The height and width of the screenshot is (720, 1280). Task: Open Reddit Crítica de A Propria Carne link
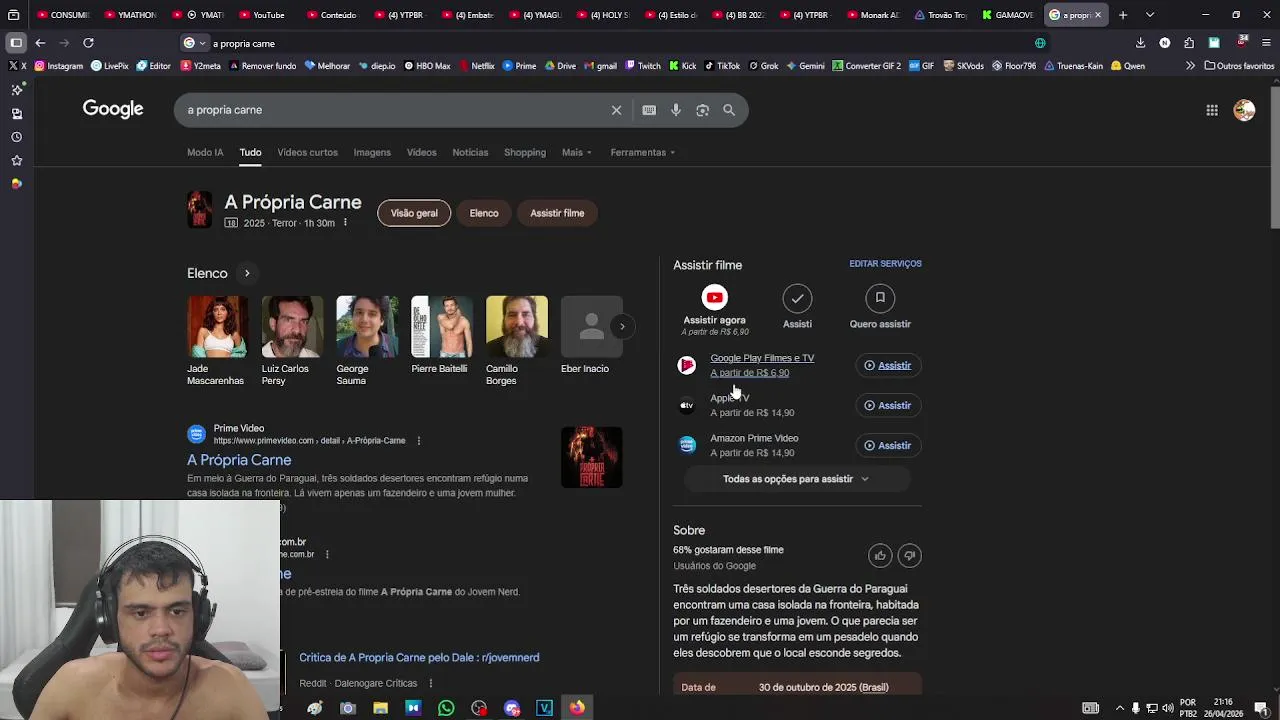click(419, 658)
